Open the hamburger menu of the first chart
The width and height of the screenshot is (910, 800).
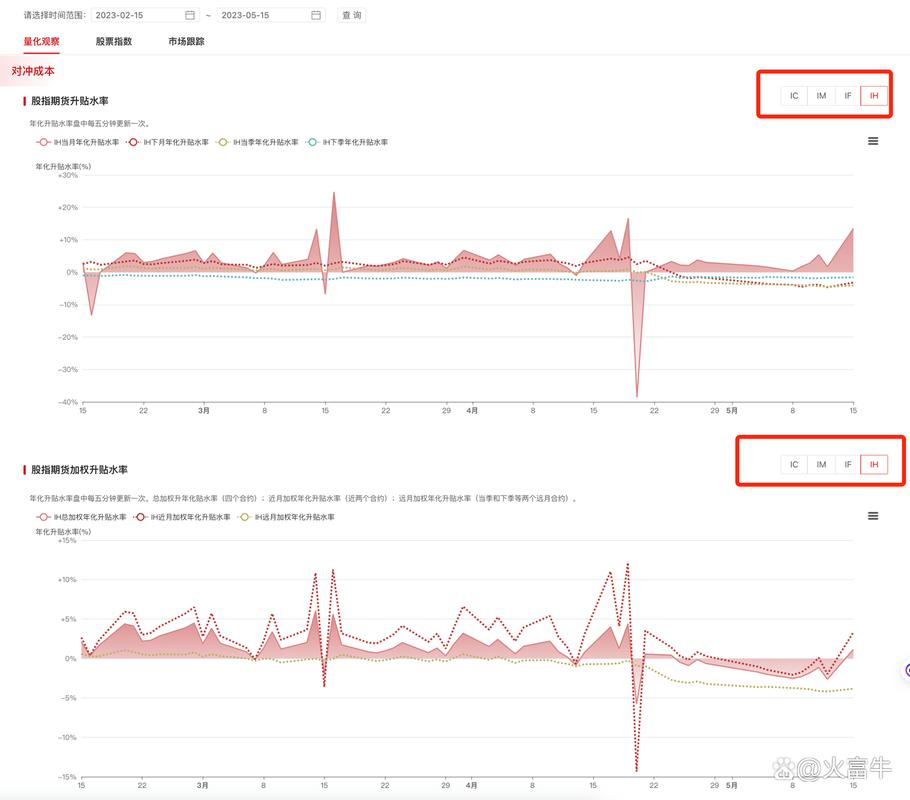(873, 142)
